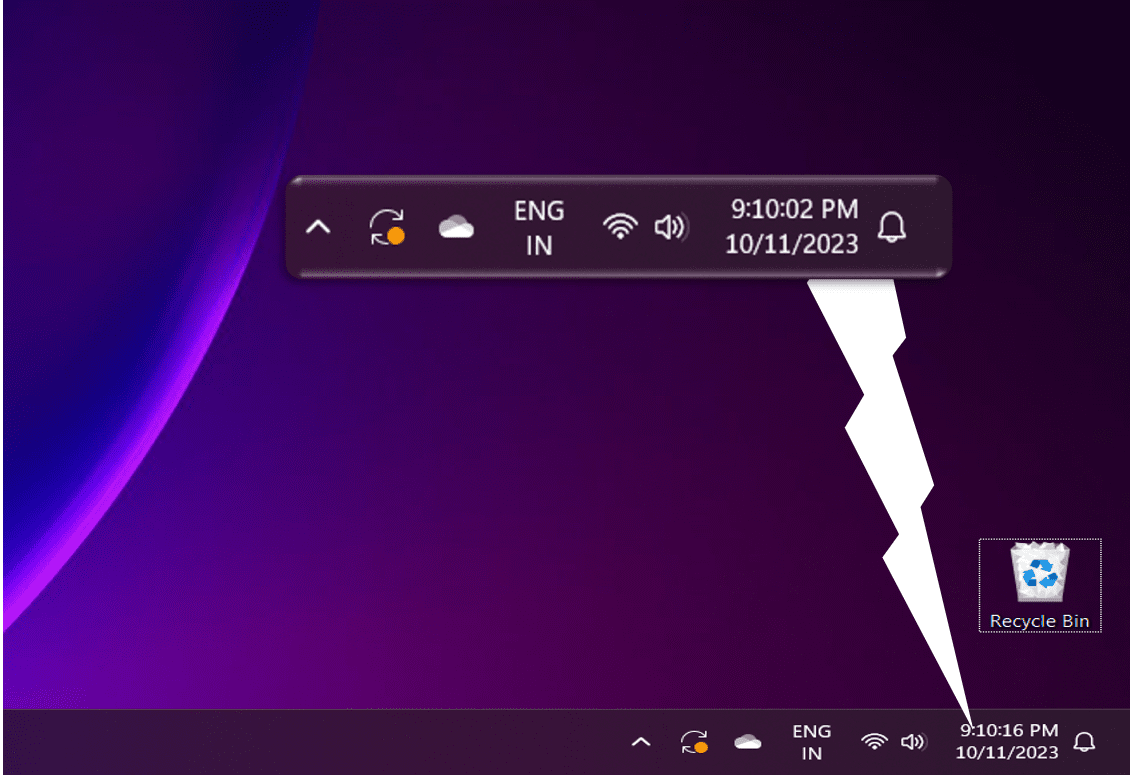Viewport: 1130px width, 781px height.
Task: Click the OneDrive icon in the enlarged tray
Action: (456, 227)
